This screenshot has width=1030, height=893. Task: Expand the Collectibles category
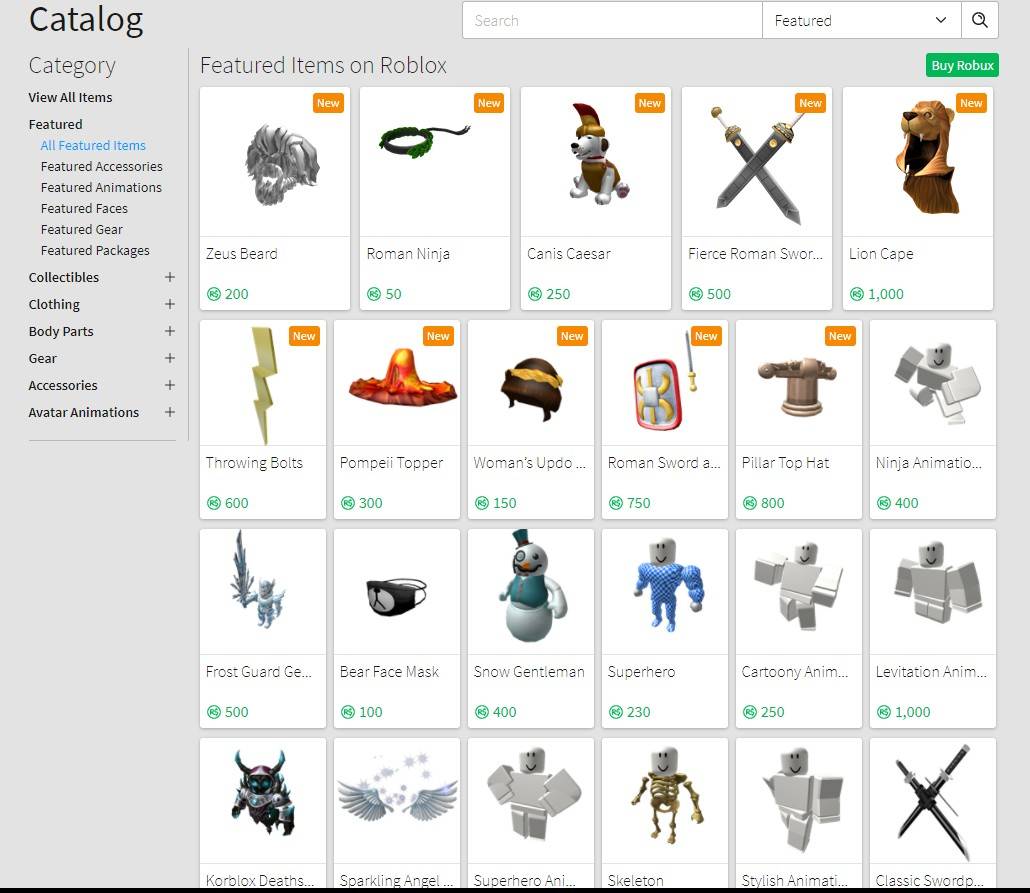[169, 277]
